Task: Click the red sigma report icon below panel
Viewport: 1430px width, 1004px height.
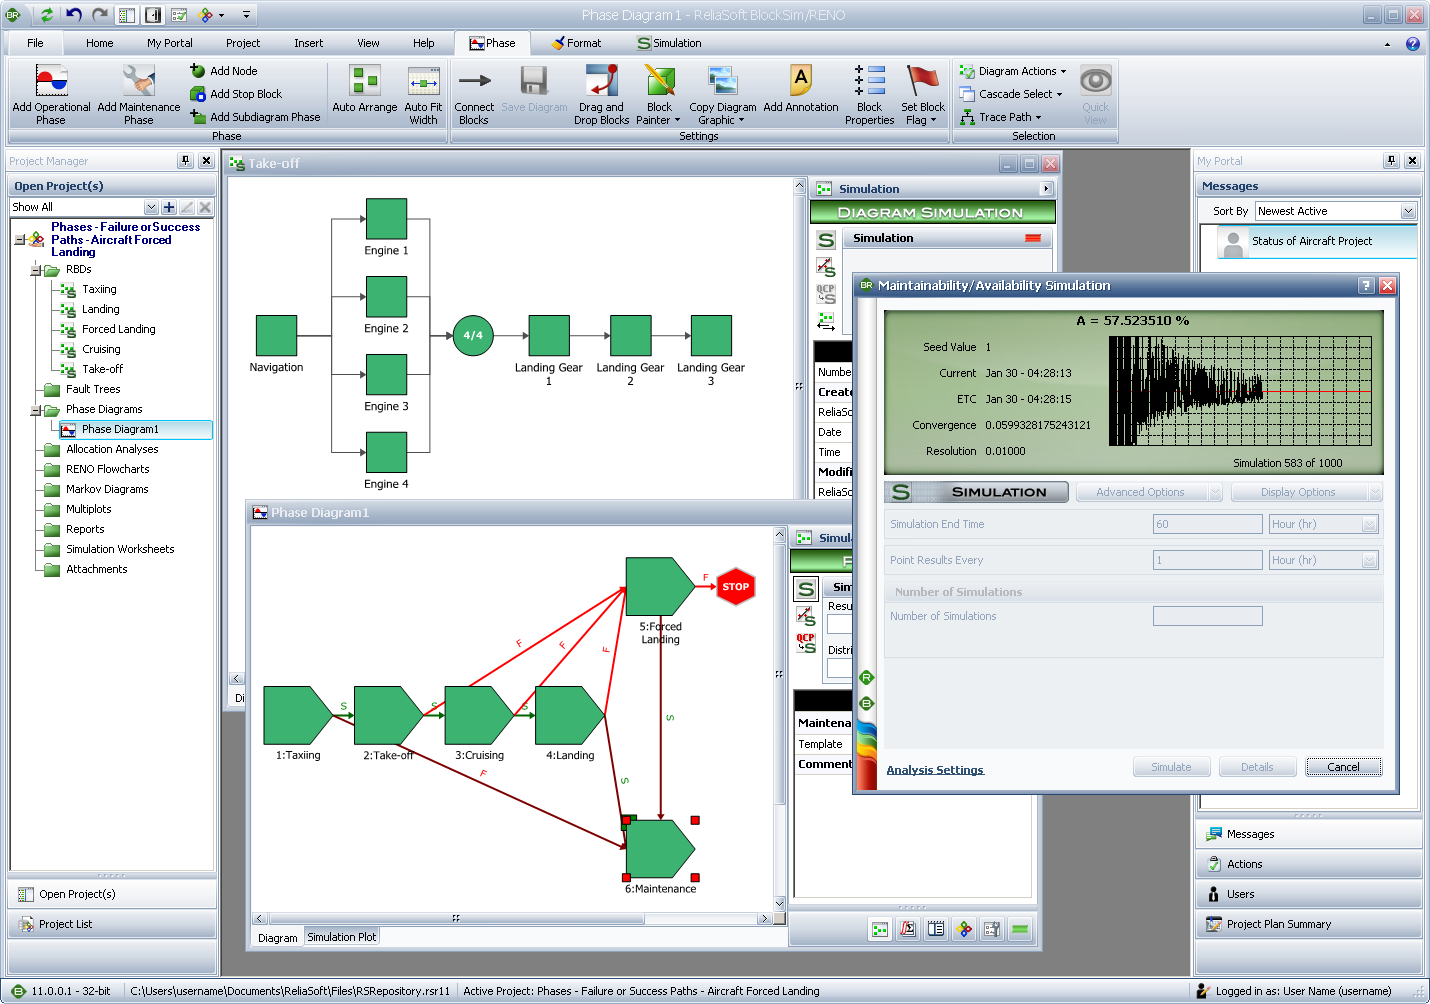Action: pos(908,929)
